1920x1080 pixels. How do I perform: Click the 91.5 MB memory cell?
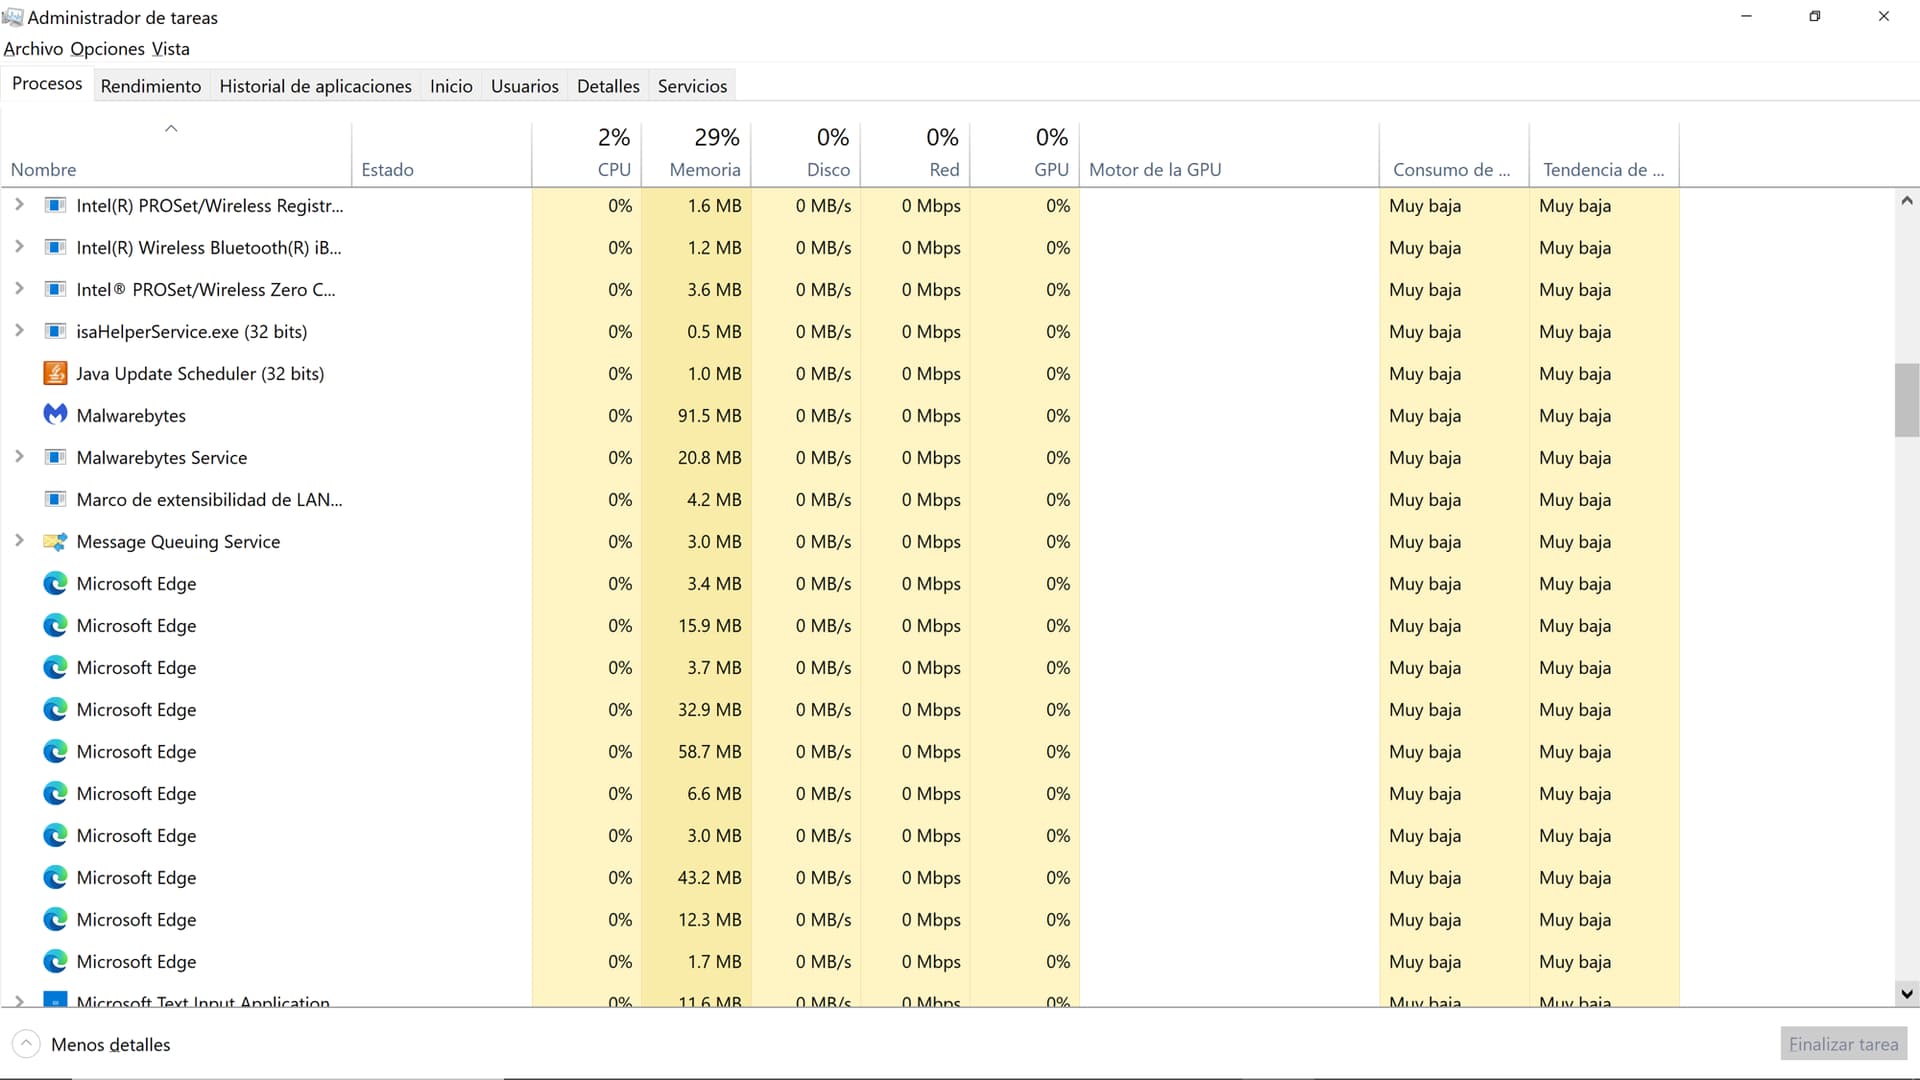(696, 416)
